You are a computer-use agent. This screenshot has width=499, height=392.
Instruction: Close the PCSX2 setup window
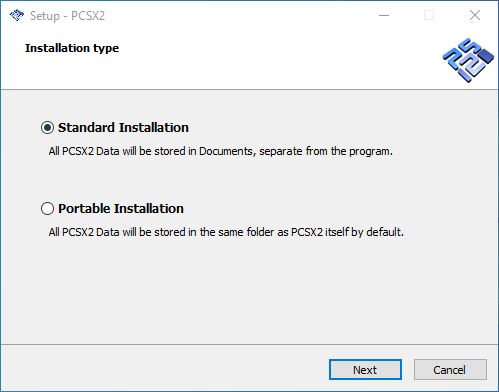[x=475, y=15]
